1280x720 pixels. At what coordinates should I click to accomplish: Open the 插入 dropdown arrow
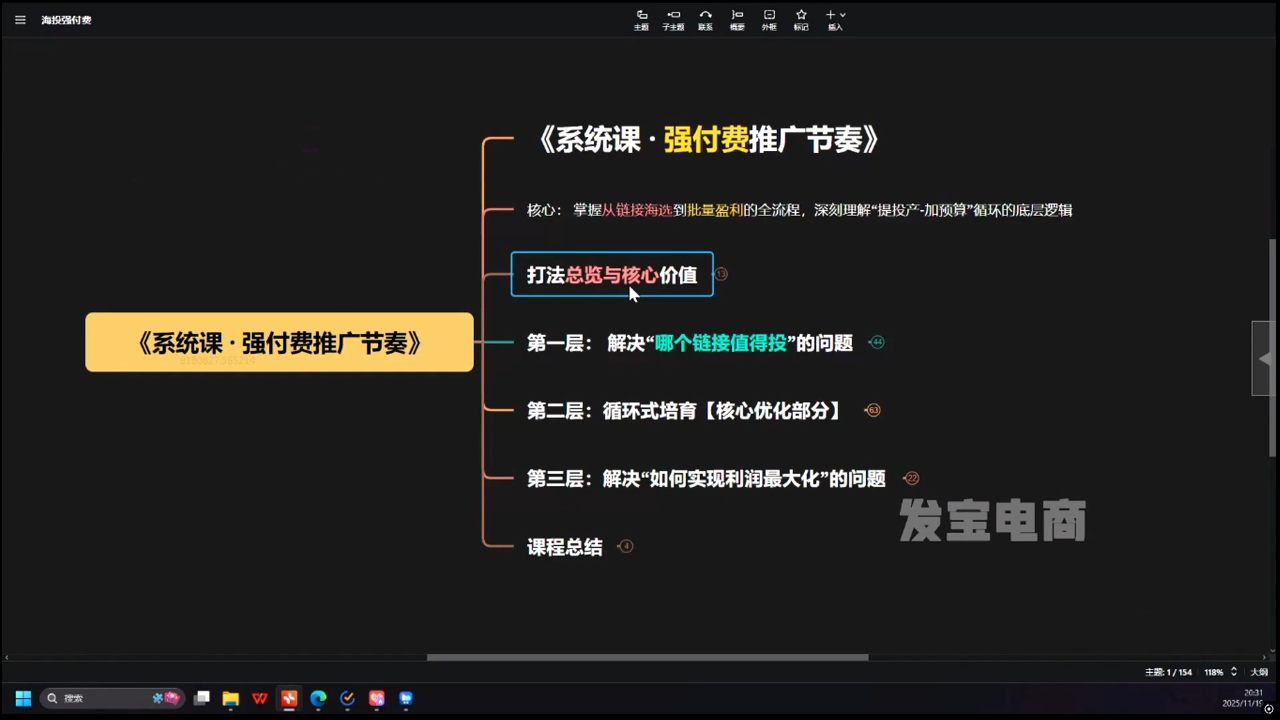841,15
